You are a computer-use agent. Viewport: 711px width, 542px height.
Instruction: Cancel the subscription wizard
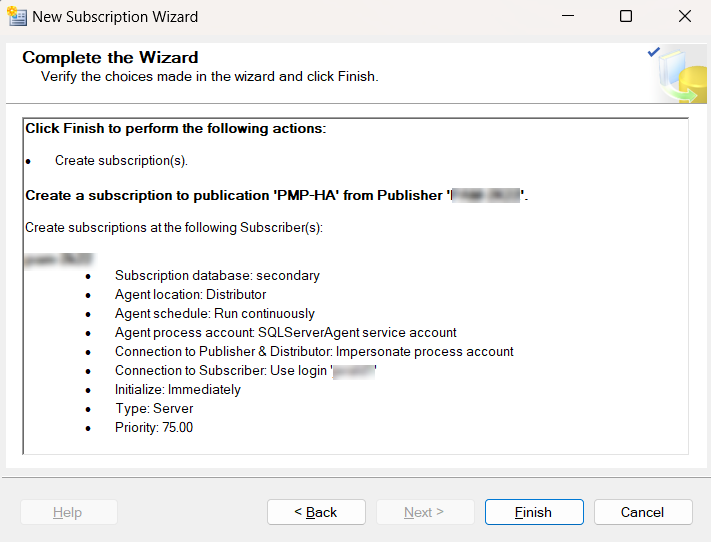[x=642, y=512]
